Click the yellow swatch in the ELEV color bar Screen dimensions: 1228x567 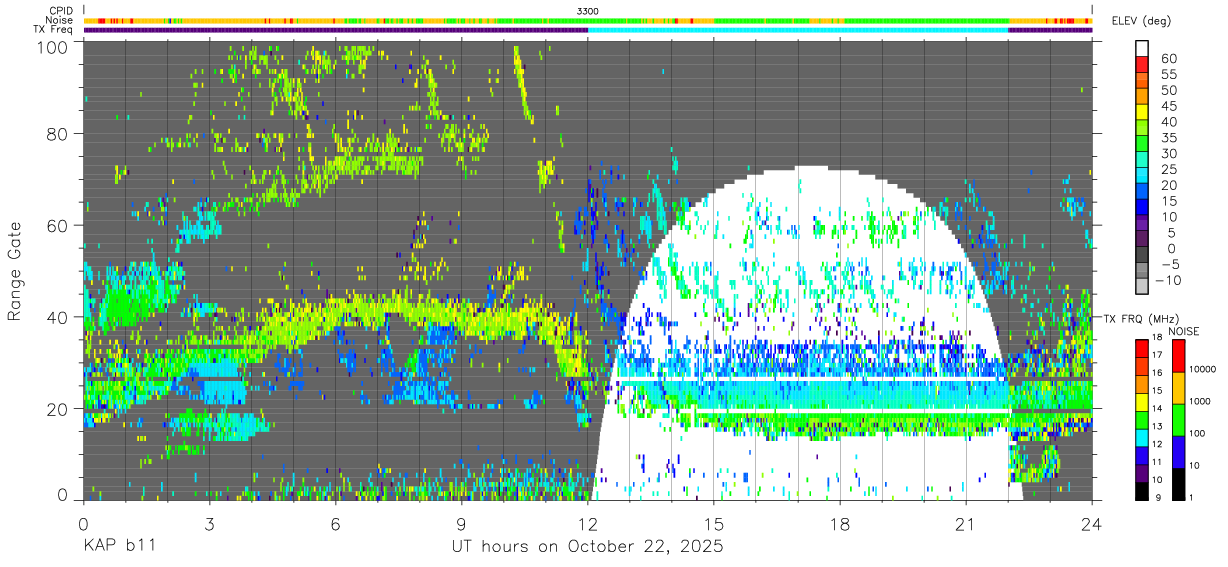(1142, 110)
